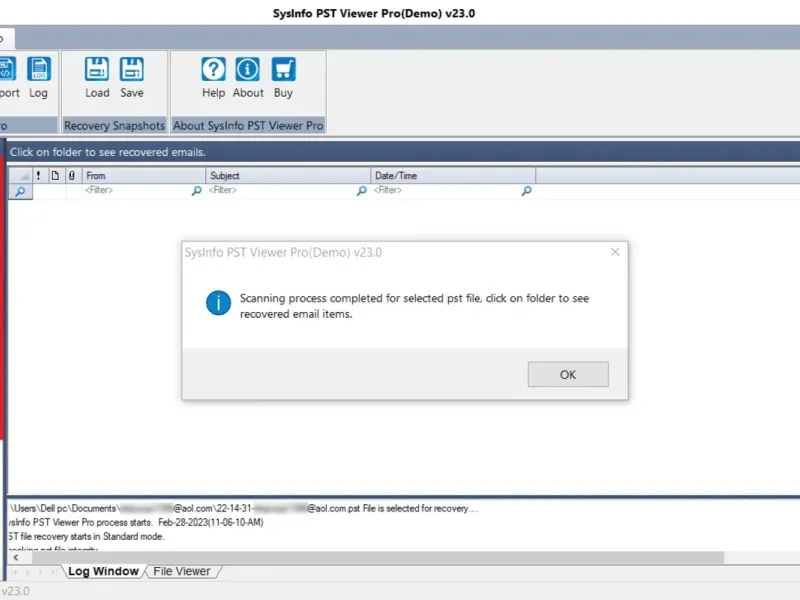The image size is (800, 600).
Task: Click 'Click on folder to see recovered emails.' text
Action: pyautogui.click(x=108, y=152)
